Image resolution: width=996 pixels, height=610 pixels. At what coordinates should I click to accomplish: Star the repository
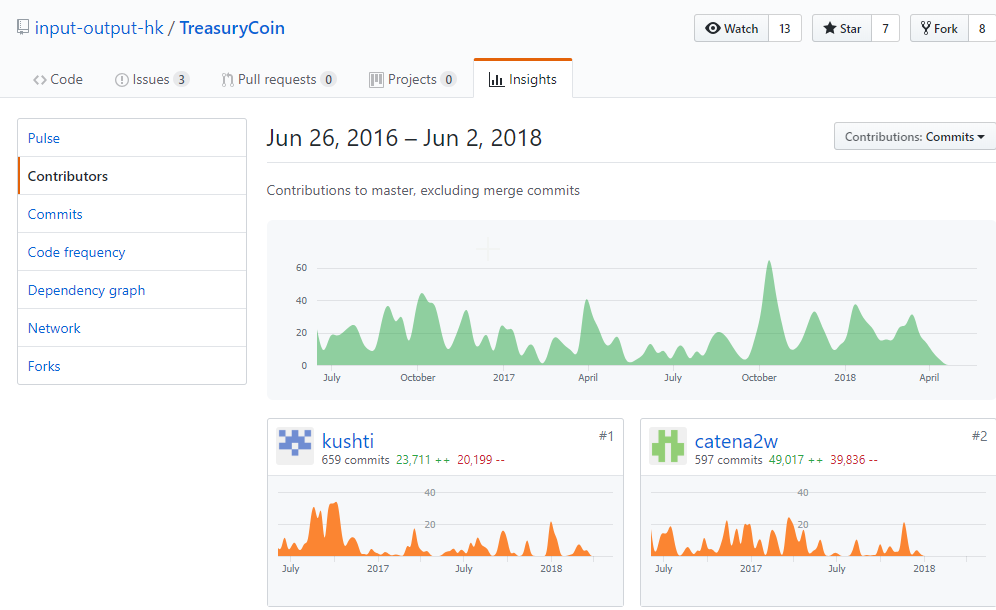[x=842, y=29]
